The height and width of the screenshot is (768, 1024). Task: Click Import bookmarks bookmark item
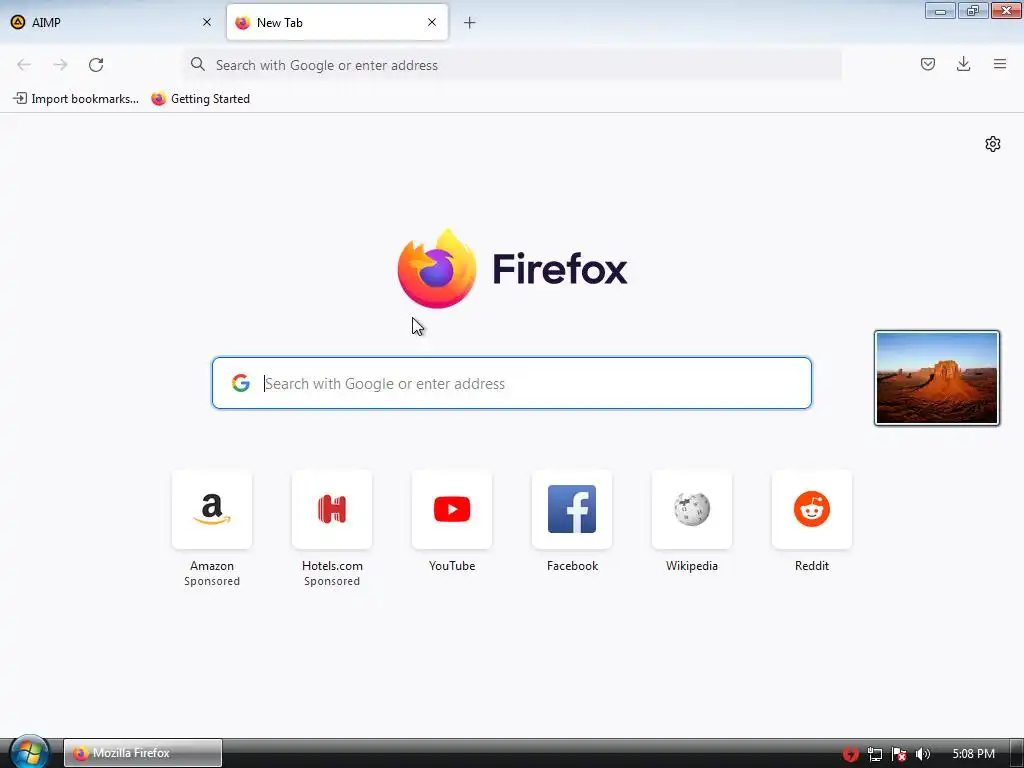(76, 99)
